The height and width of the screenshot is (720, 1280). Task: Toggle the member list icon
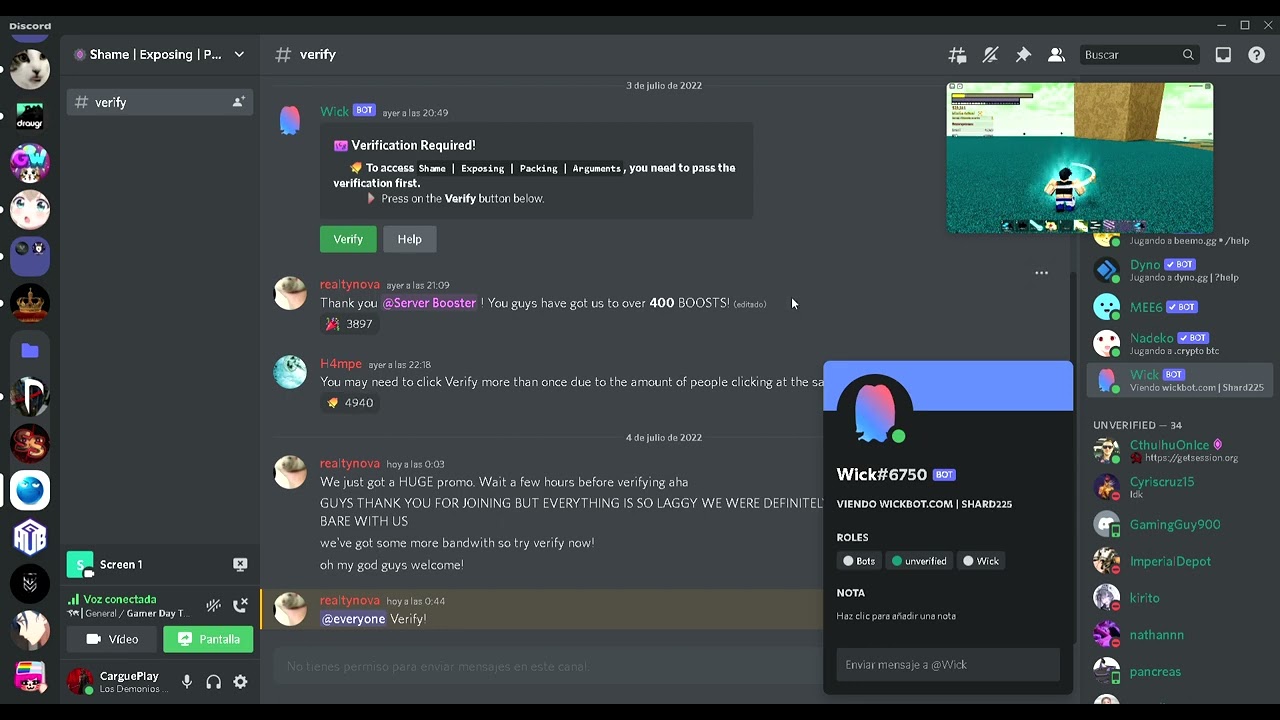pyautogui.click(x=1056, y=55)
